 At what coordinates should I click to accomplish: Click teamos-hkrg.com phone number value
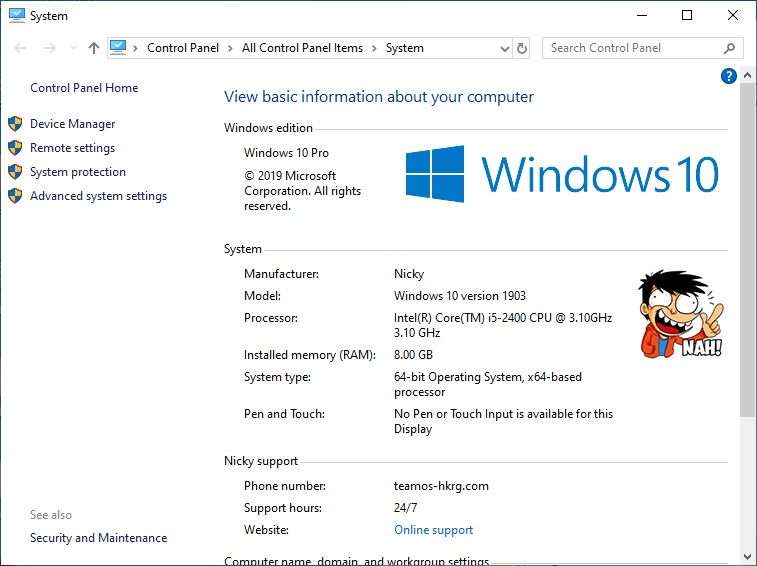(x=441, y=486)
